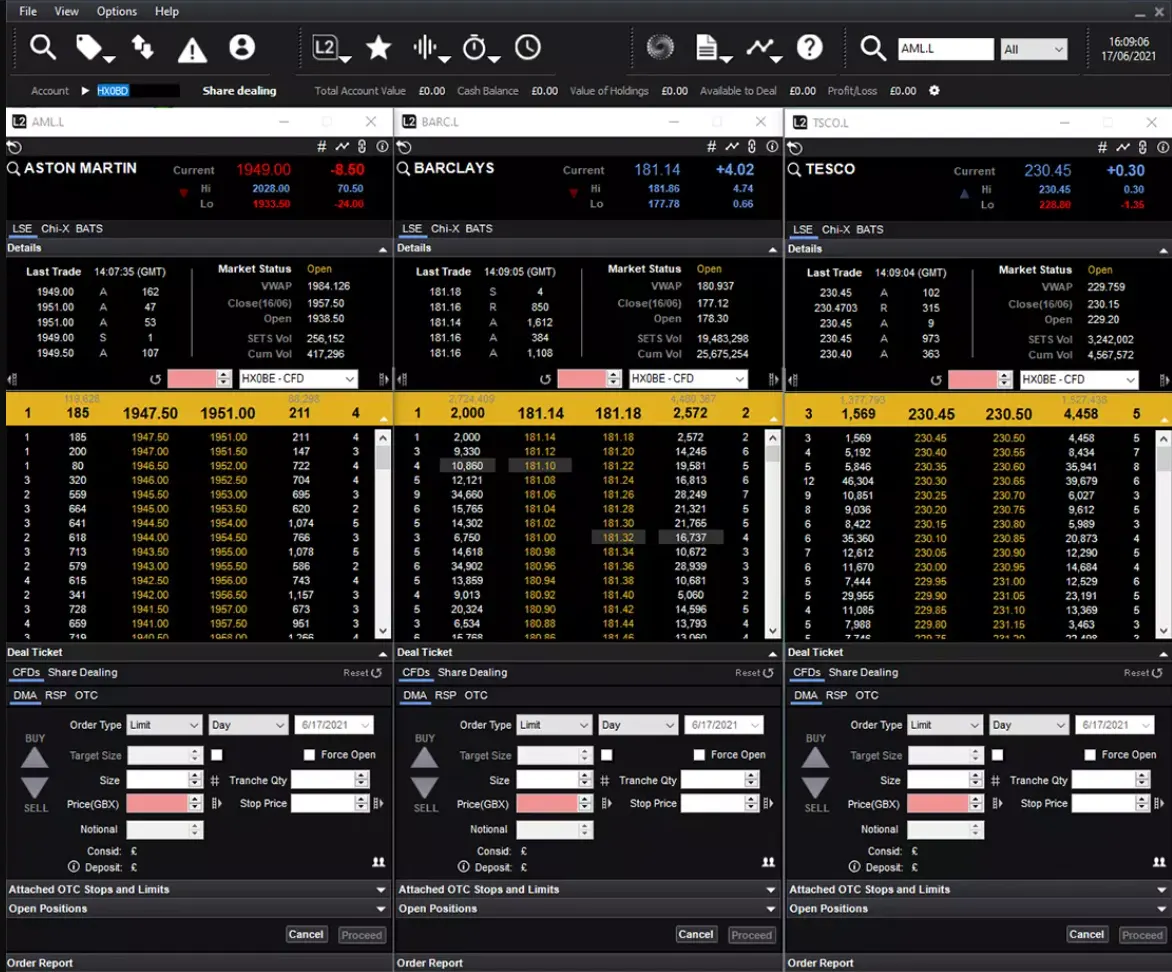This screenshot has width=1172, height=972.
Task: Click Tesco order book scrollbar up arrow
Action: click(1163, 437)
